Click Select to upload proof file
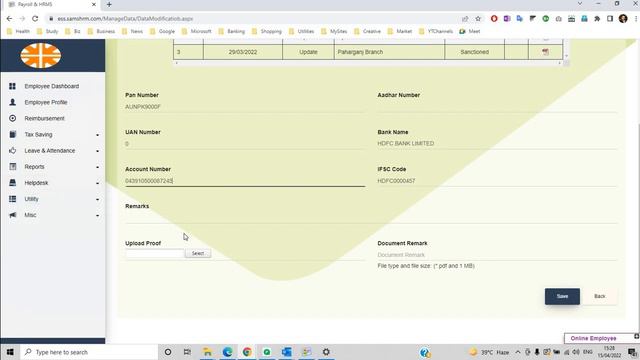Screen dimensions: 640x360 (x=198, y=253)
